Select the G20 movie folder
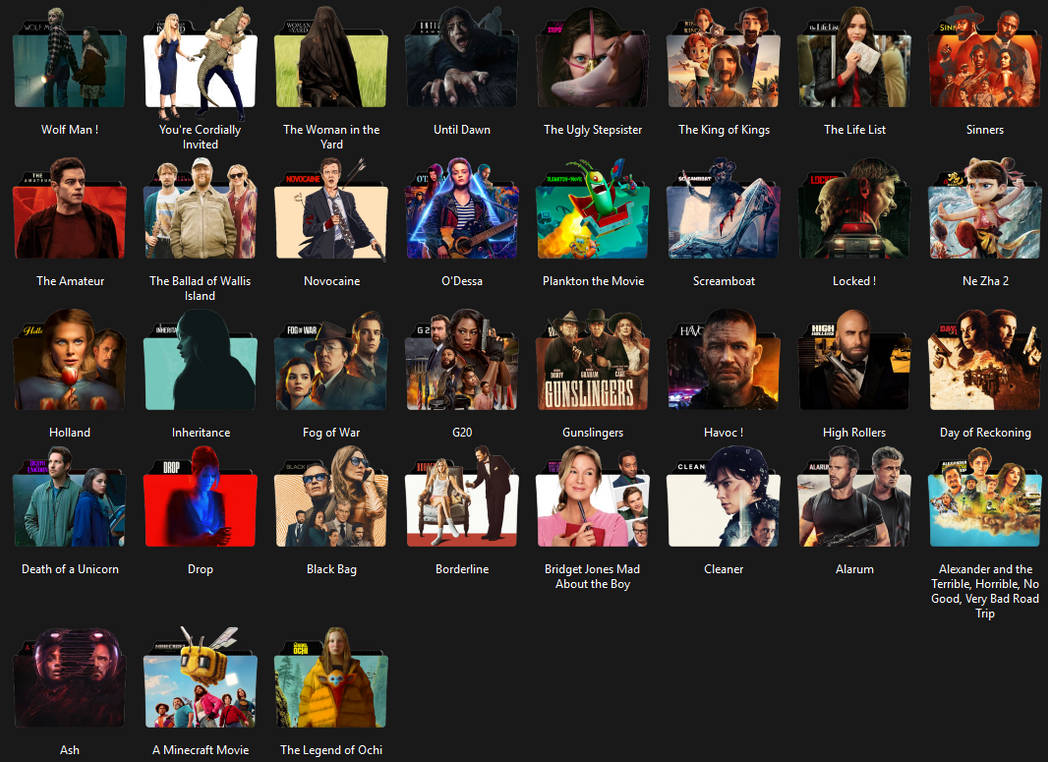Viewport: 1048px width, 762px height. [x=462, y=360]
